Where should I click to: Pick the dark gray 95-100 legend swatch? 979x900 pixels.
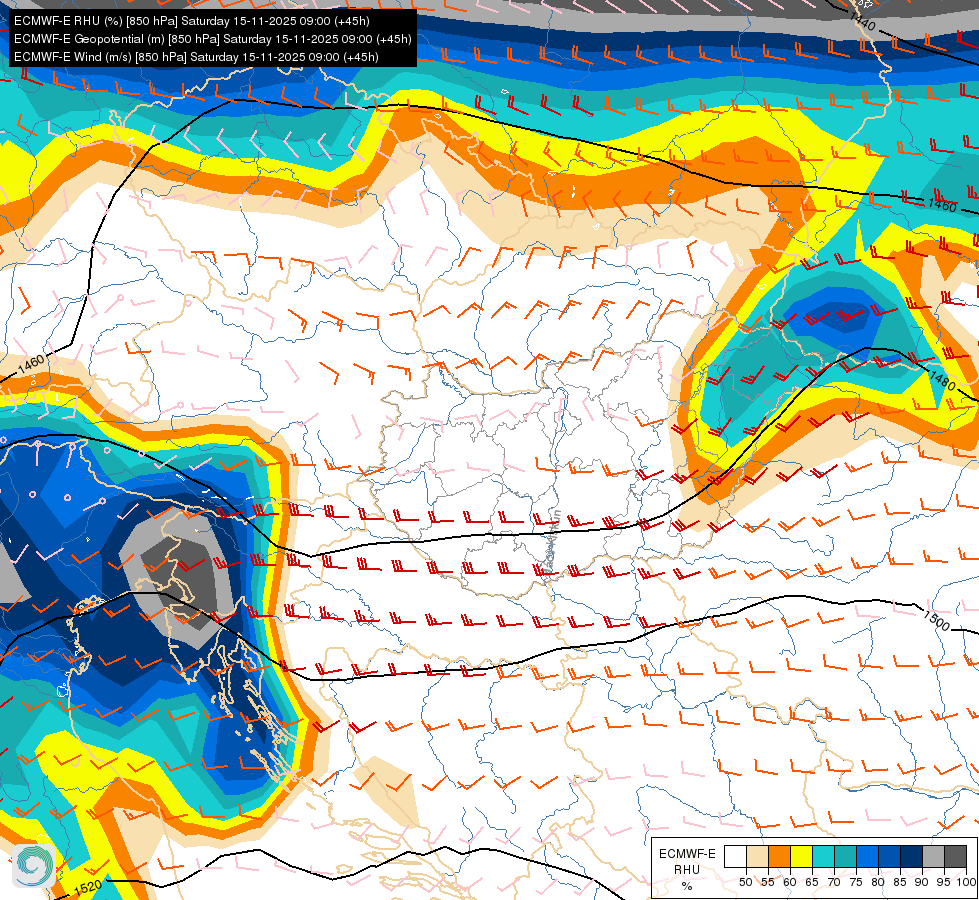[955, 856]
